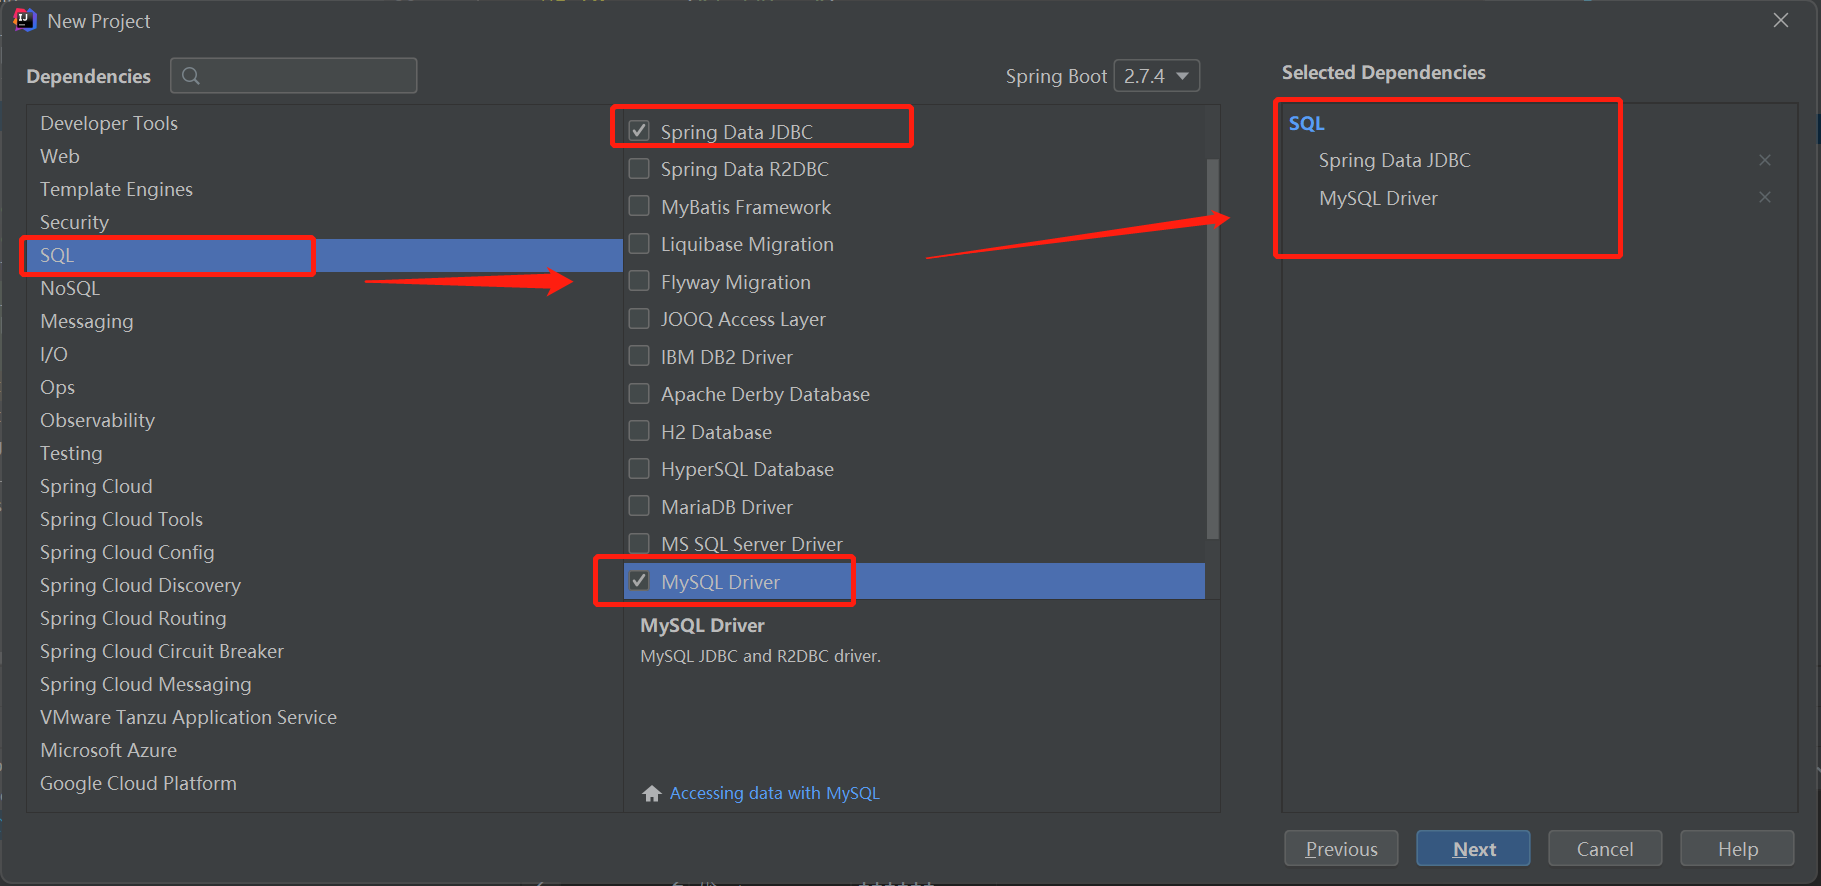This screenshot has width=1821, height=886.
Task: Open the Spring Boot version dropdown
Action: (1157, 76)
